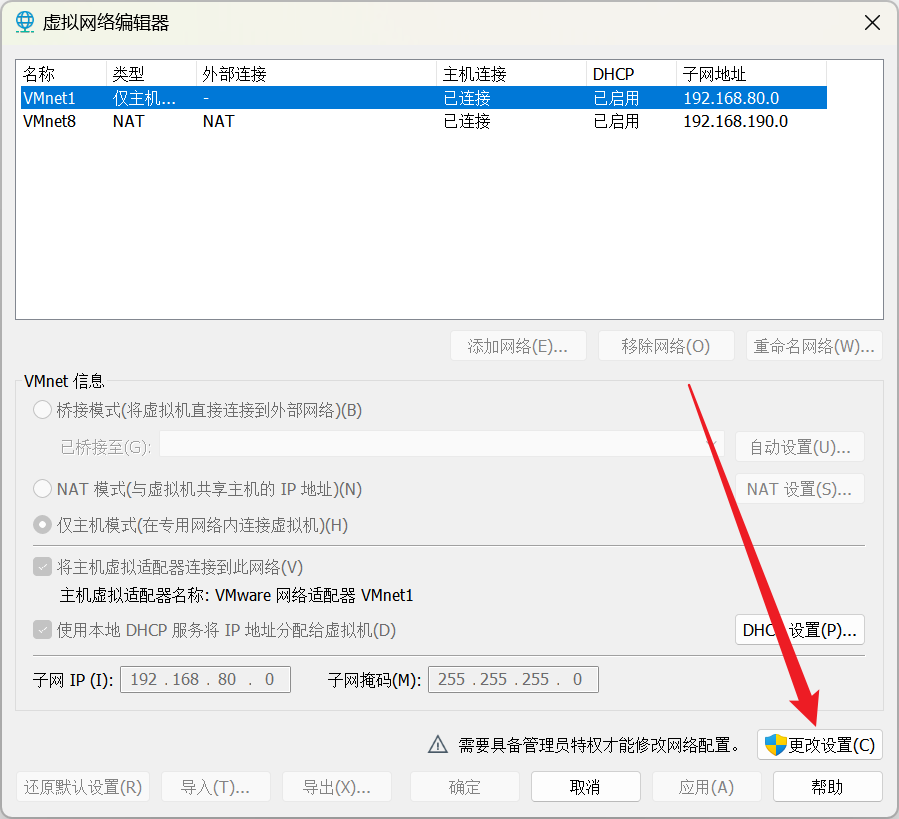Click 已启用 DHCP cell of VMnet8
Screen dimensions: 899x819
tap(616, 121)
